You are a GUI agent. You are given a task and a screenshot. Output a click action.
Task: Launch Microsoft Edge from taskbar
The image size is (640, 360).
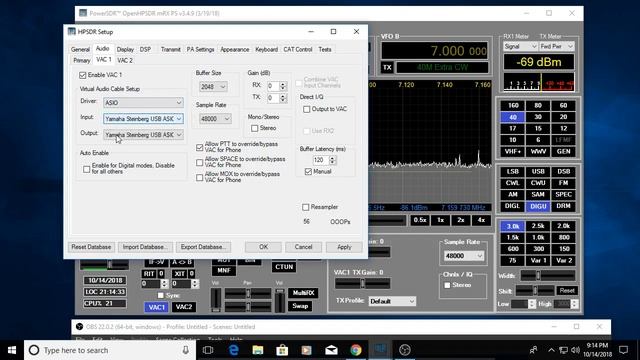[233, 350]
